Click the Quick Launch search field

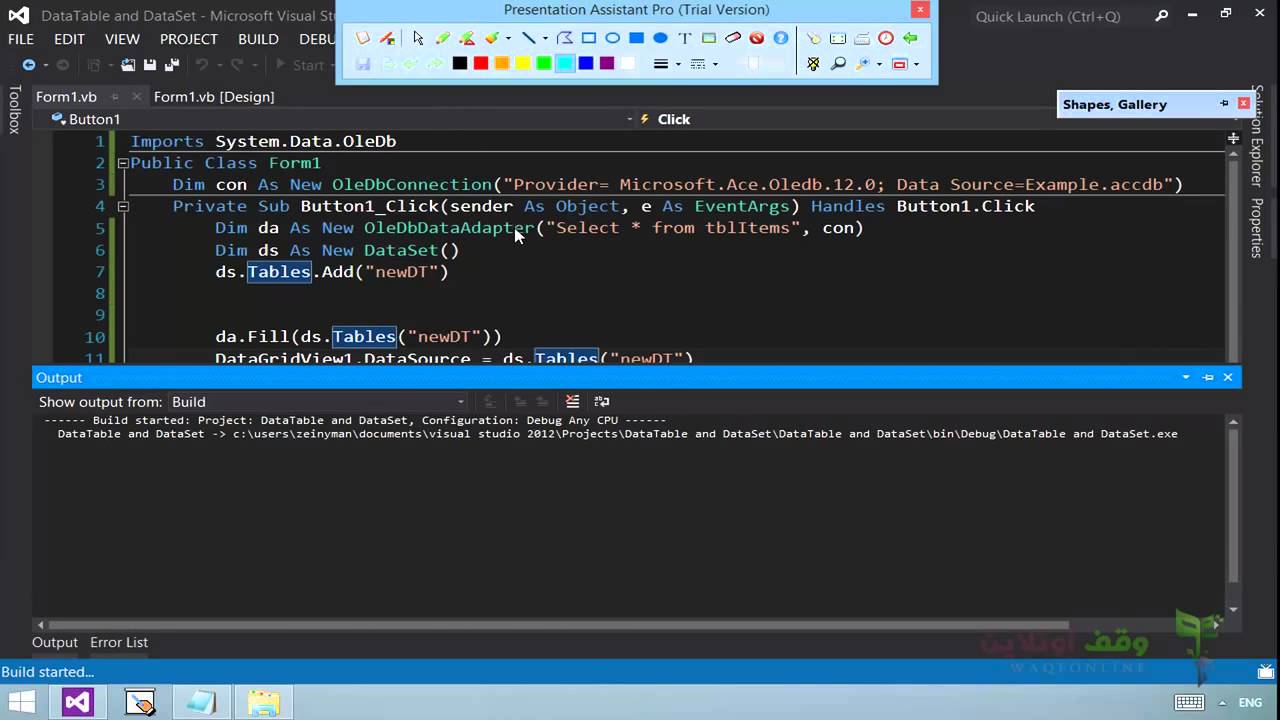(x=1060, y=16)
